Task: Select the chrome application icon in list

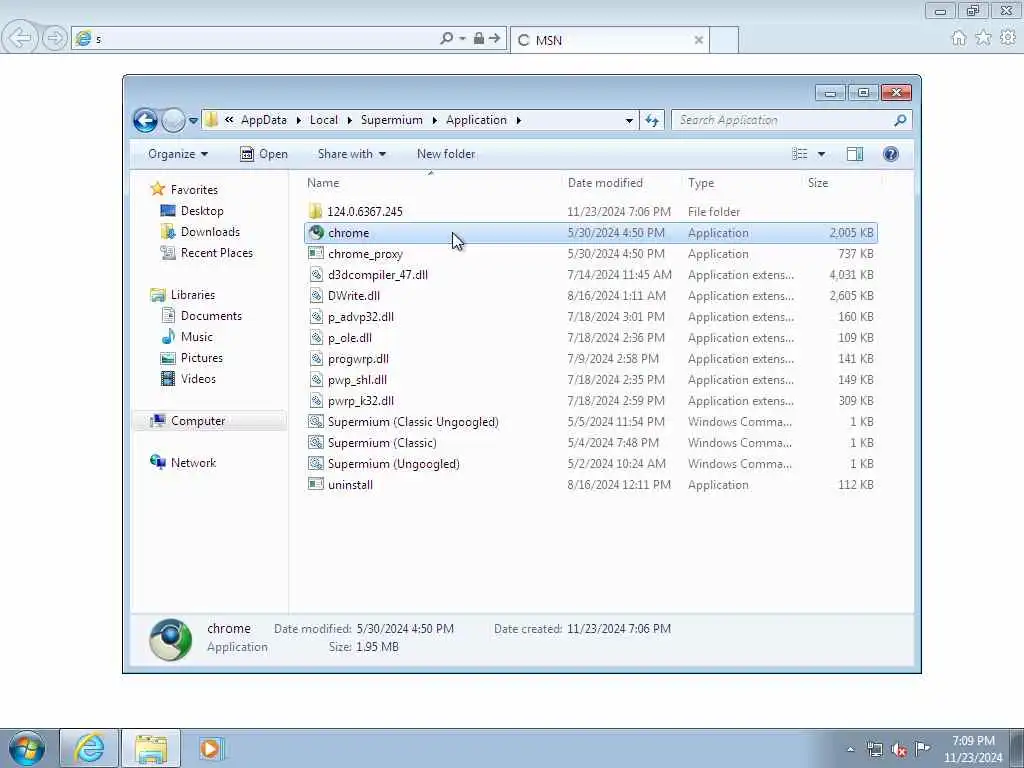Action: (x=316, y=232)
